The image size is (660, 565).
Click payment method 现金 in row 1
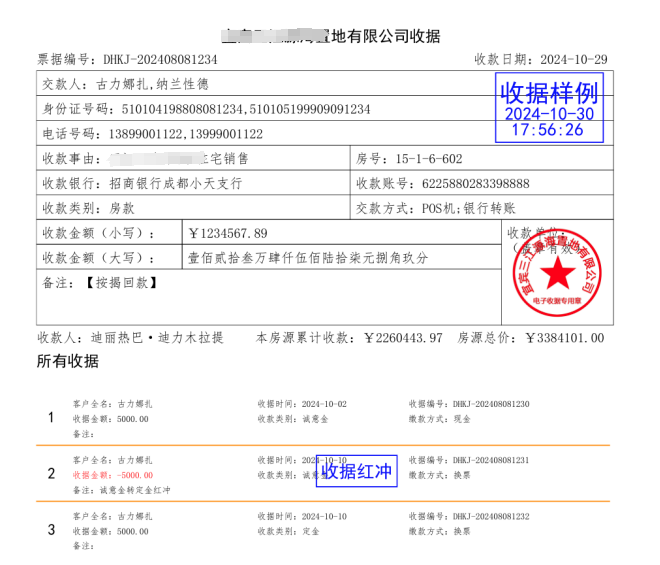coord(462,419)
